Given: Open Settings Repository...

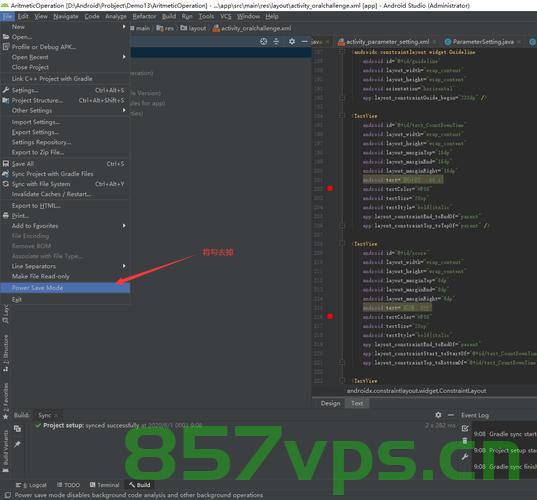Looking at the screenshot, I should click(65, 142).
